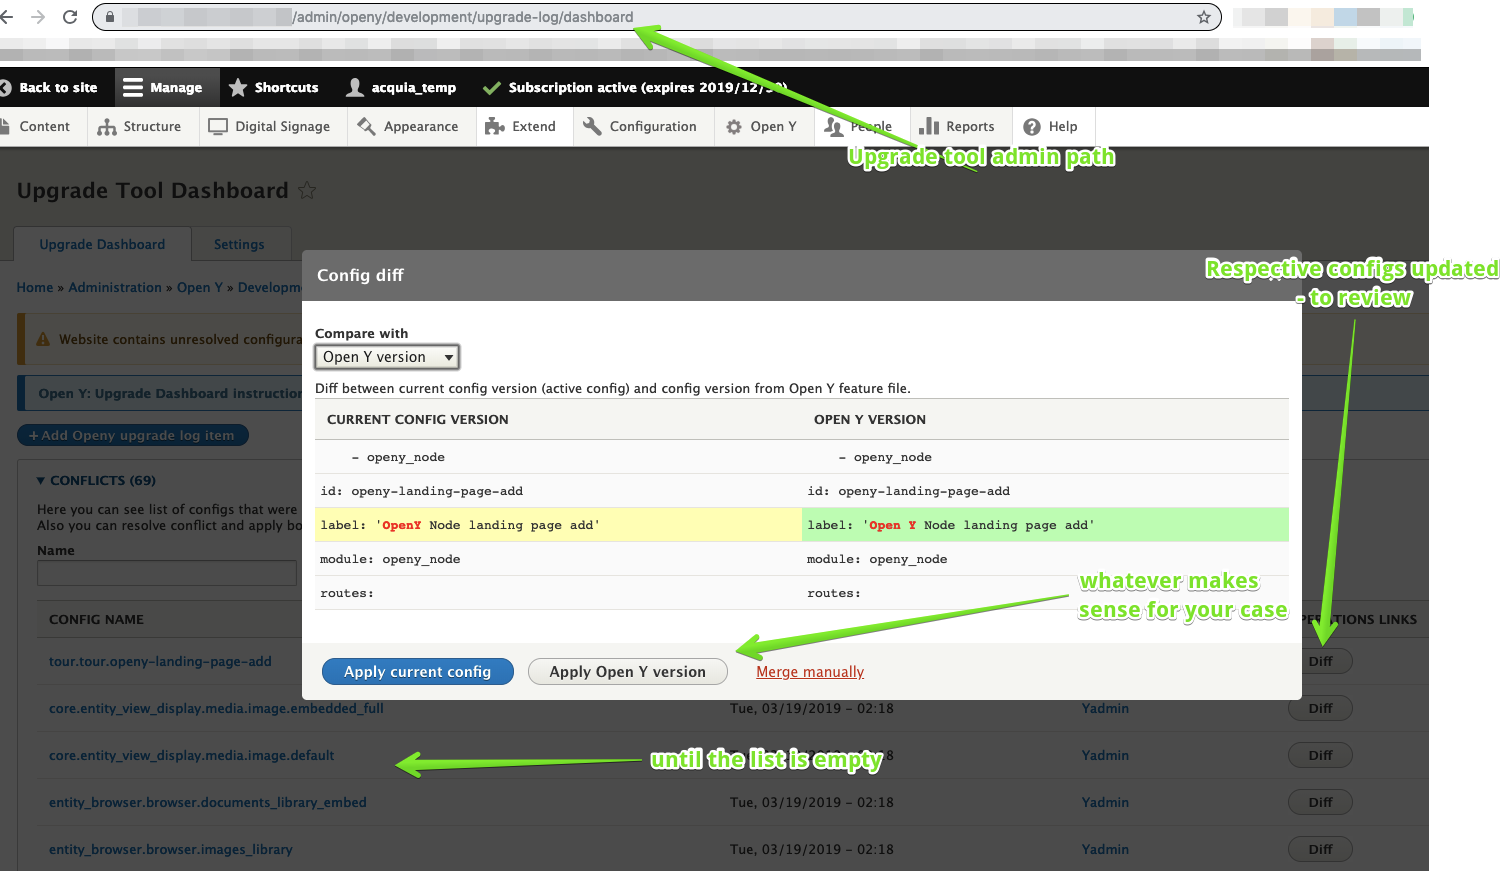Open Yadmin user in images_library row
The width and height of the screenshot is (1510, 871).
point(1105,849)
